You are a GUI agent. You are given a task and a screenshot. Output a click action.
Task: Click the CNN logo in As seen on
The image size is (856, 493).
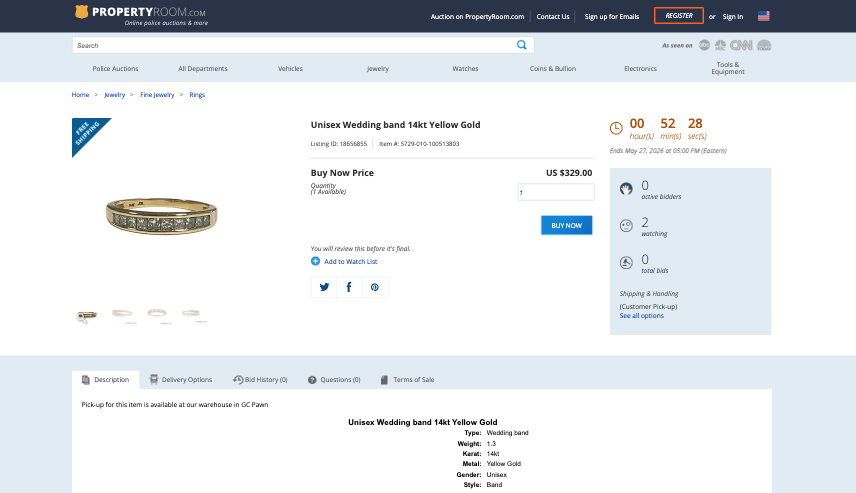coord(741,45)
